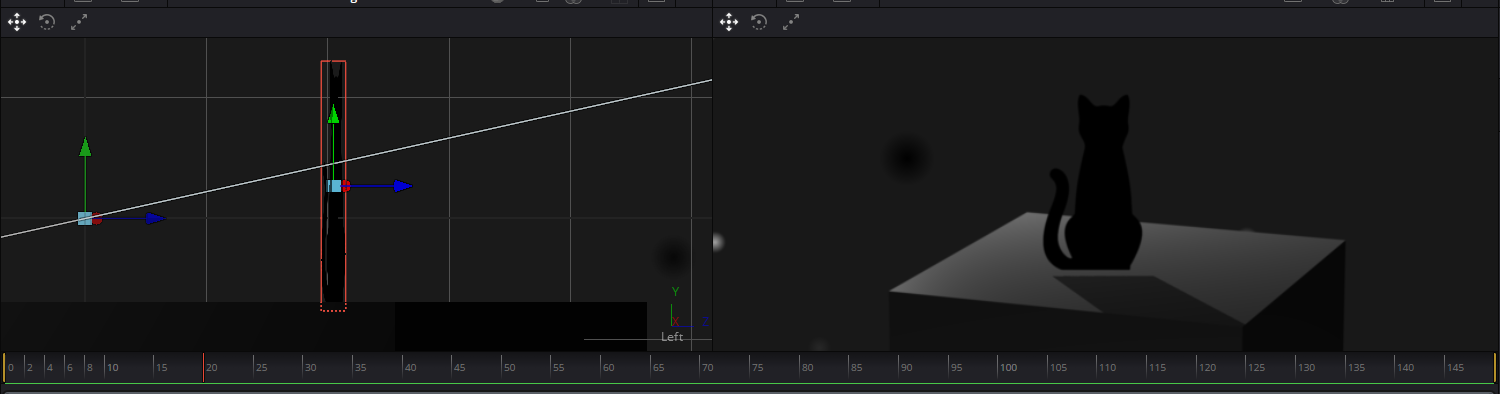Click the render range end marker near 145
The image size is (1500, 394).
point(1494,367)
